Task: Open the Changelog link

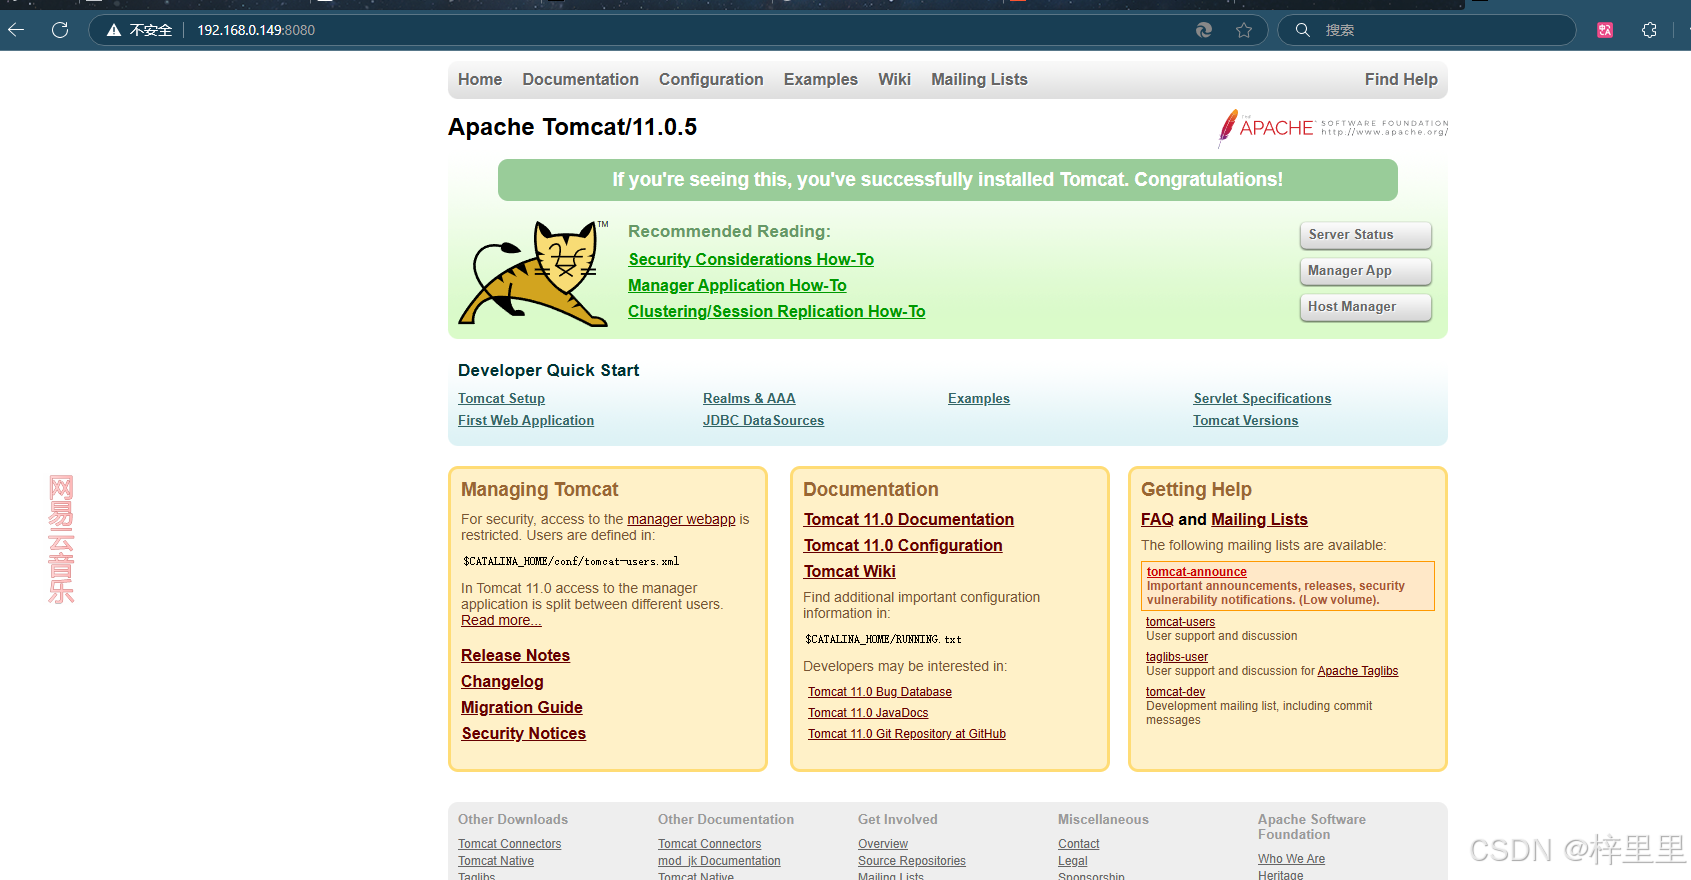Action: (x=502, y=681)
